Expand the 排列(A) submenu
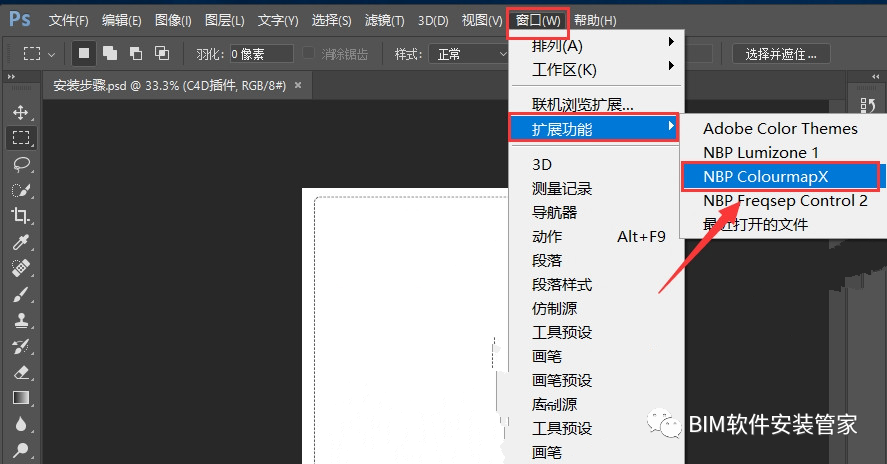Screen dimensions: 887x464 (x=596, y=45)
